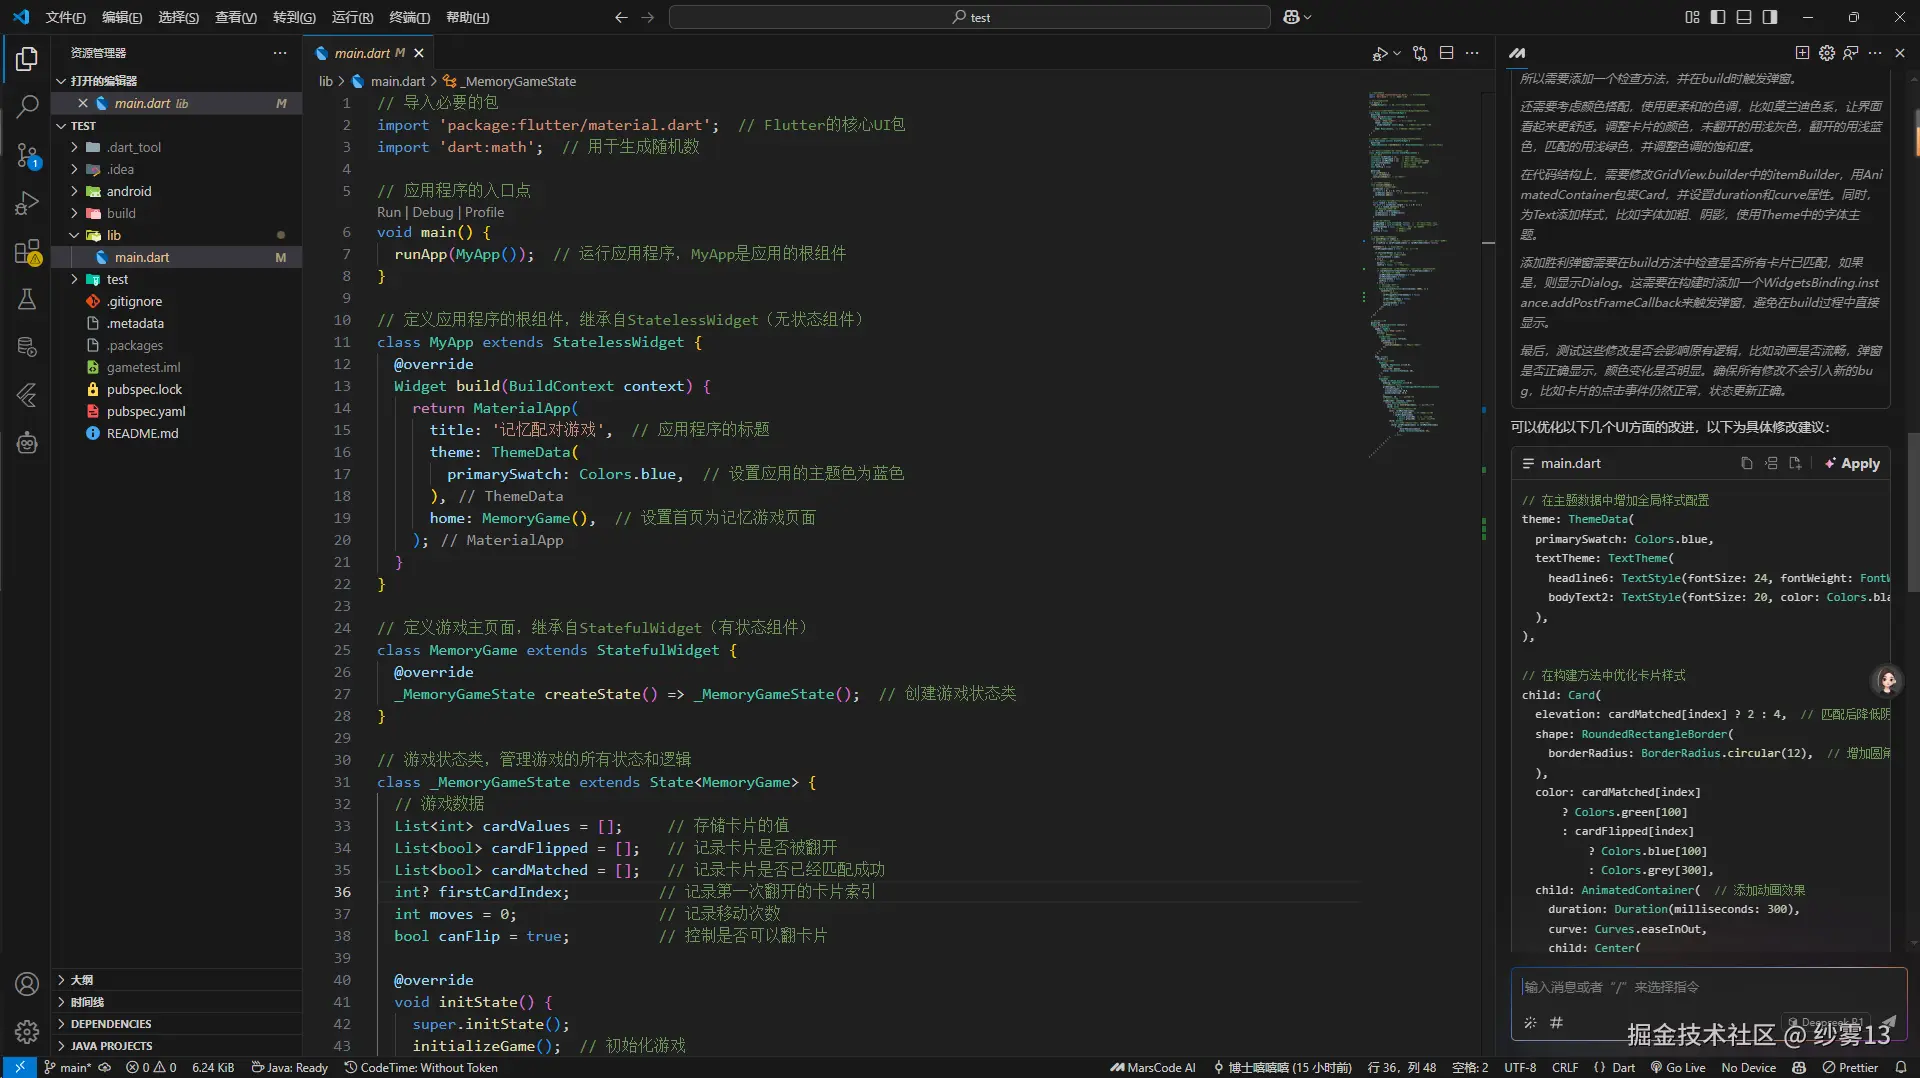Screen dimensions: 1920x1078
Task: Copy the main.dart code snippet
Action: (1746, 463)
